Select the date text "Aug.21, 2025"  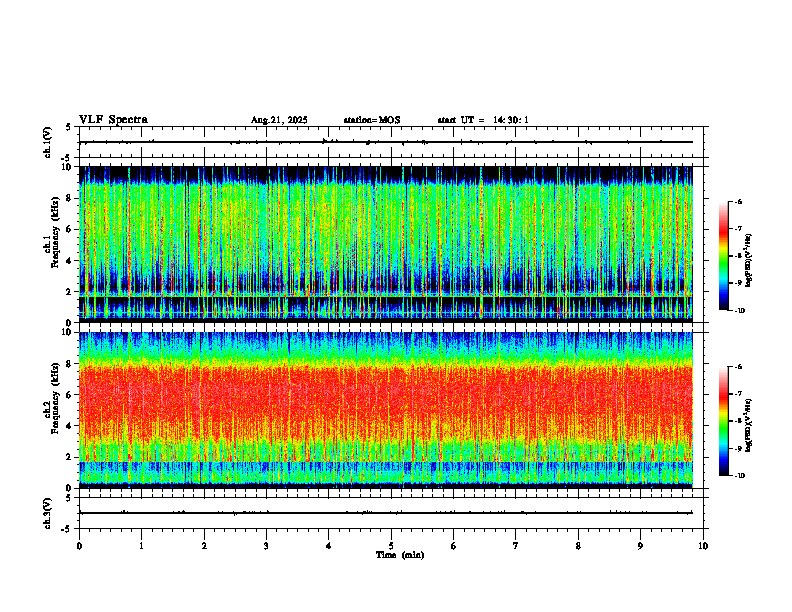coord(279,120)
